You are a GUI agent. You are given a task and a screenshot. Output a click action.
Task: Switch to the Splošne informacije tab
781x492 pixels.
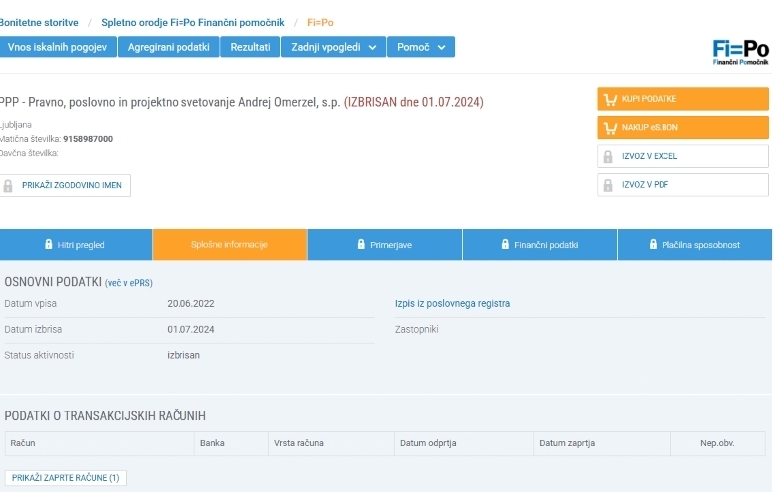pos(229,245)
